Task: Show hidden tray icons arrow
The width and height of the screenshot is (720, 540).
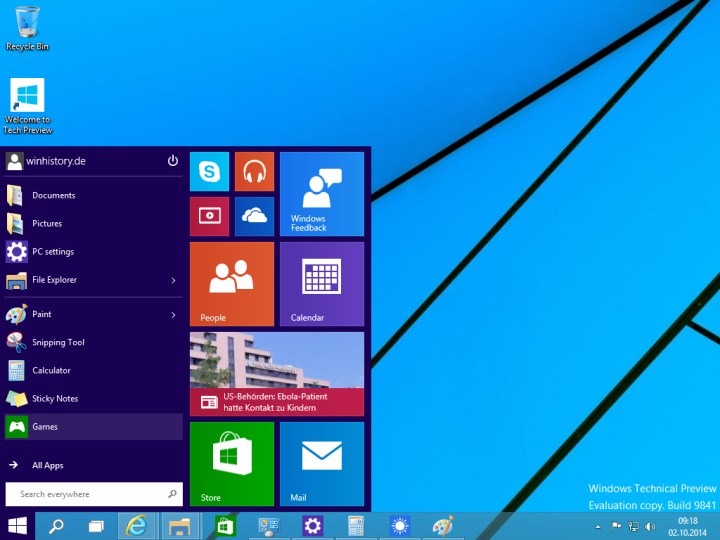Action: (x=598, y=527)
